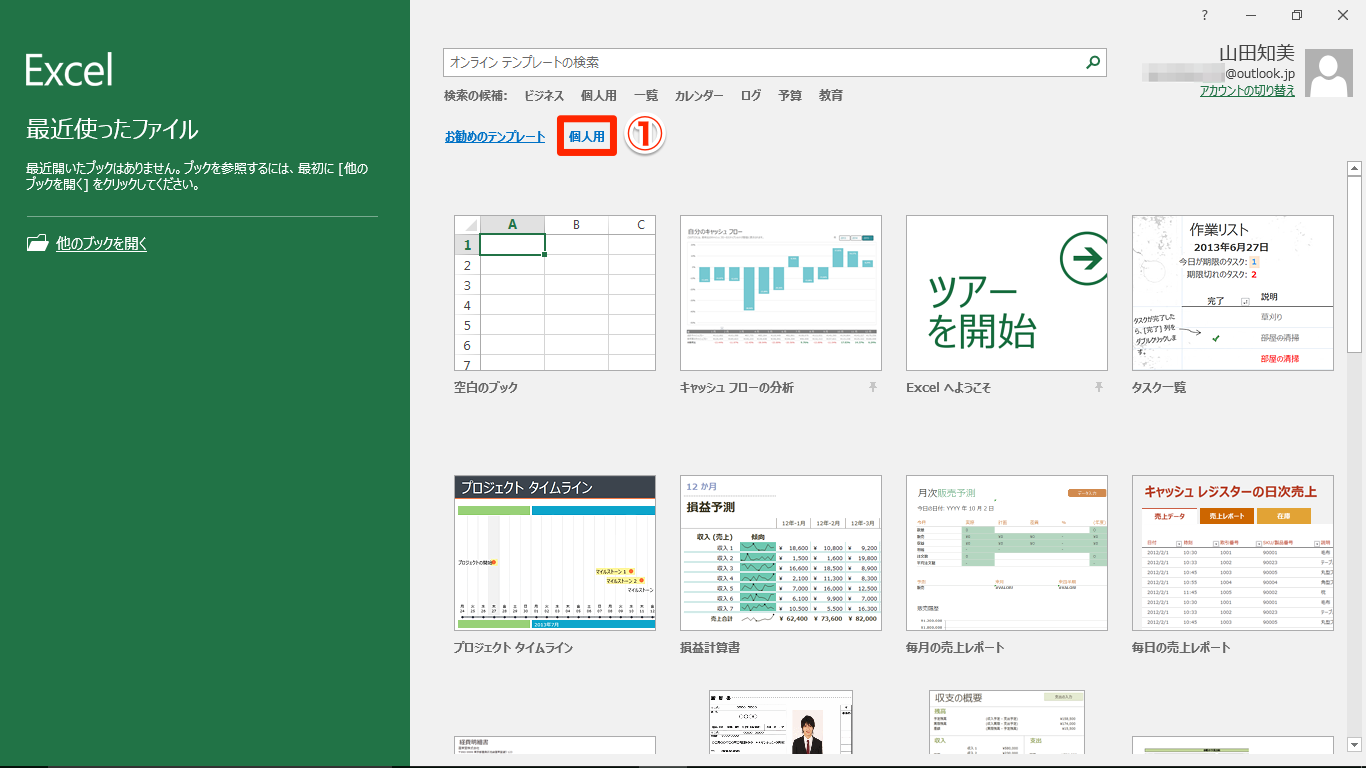The image size is (1366, 768).
Task: Search suggested term 一覧
Action: click(x=646, y=96)
